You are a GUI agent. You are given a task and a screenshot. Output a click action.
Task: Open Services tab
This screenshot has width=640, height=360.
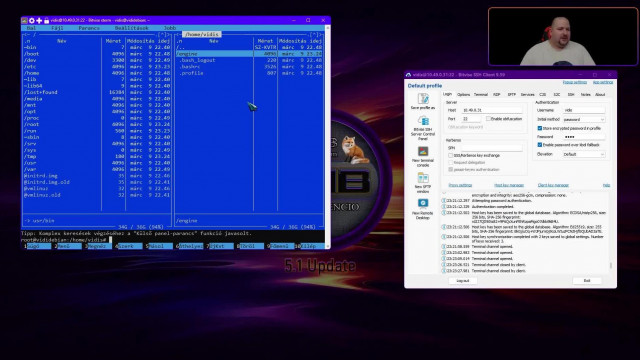[x=527, y=95]
